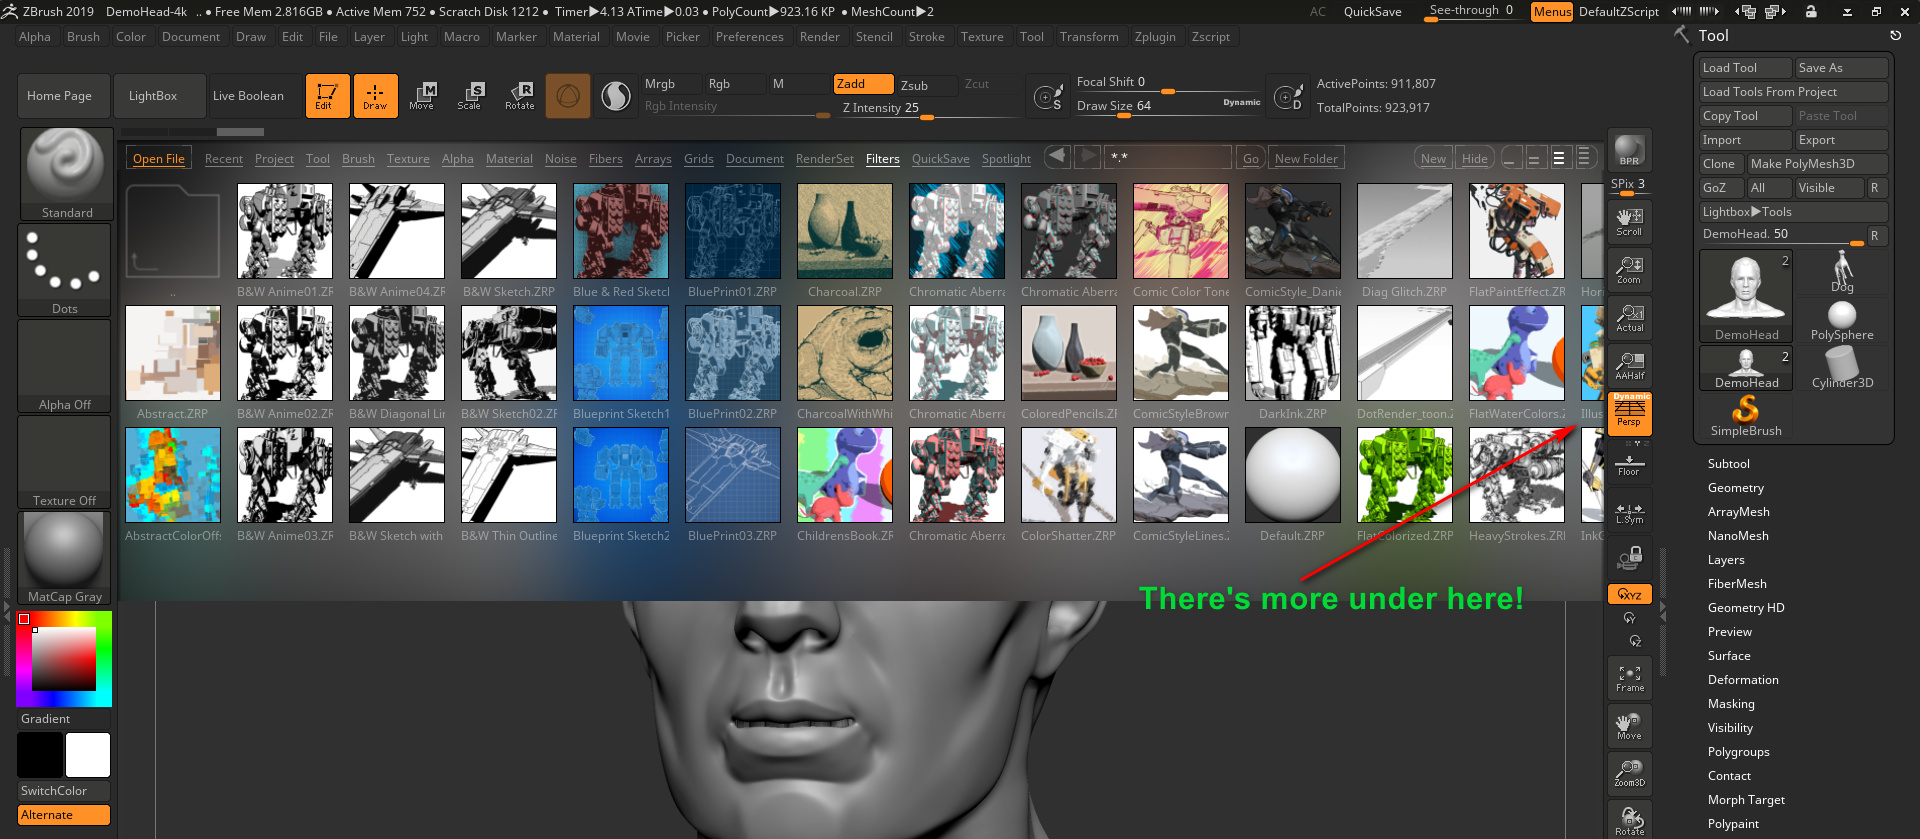Screen dimensions: 1920x839
Task: Click the AAHalf zoom icon
Action: coord(1629,366)
